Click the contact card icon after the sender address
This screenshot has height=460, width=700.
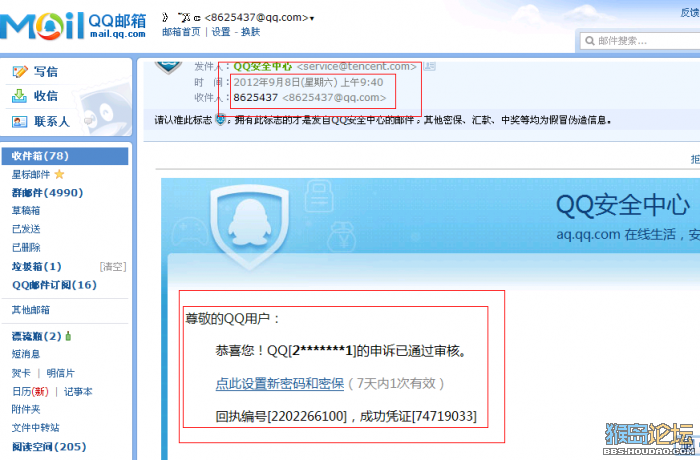429,66
